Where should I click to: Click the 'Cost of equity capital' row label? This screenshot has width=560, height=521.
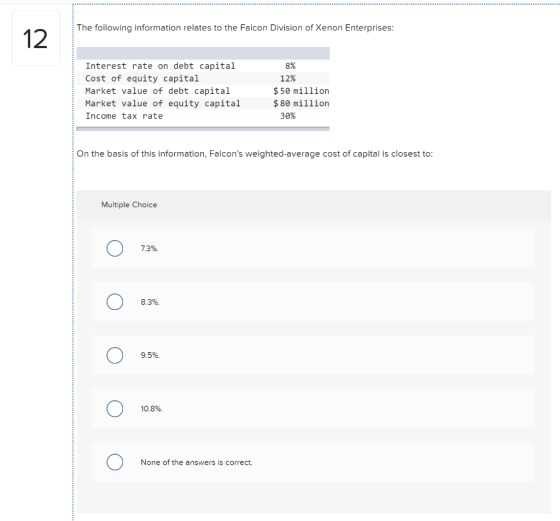142,79
